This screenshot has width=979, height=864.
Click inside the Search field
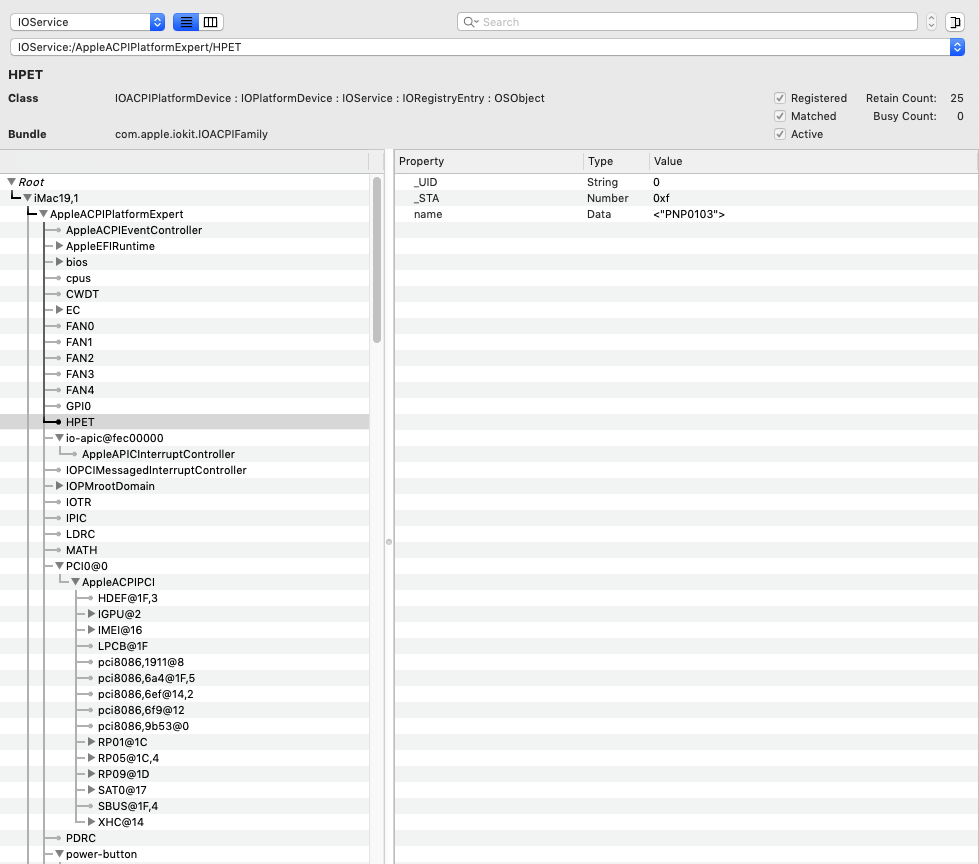click(x=690, y=22)
